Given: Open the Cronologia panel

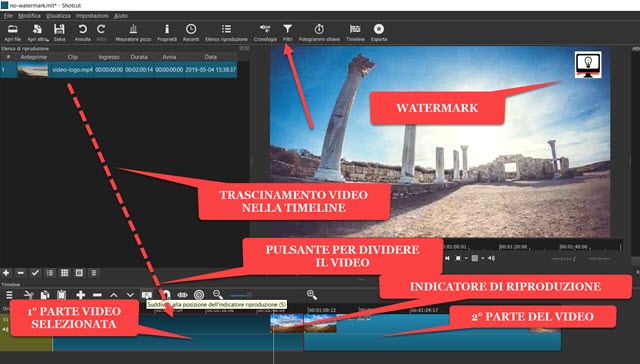Looking at the screenshot, I should [265, 33].
